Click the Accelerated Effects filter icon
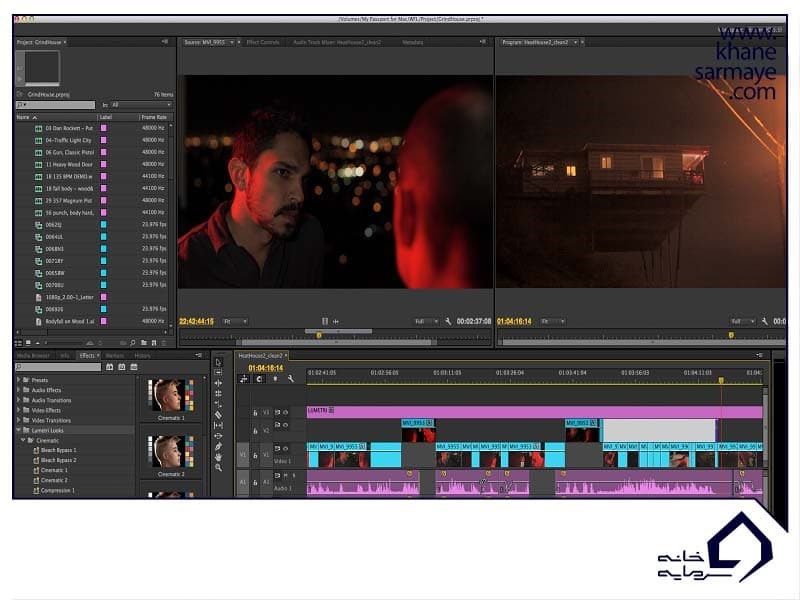 [109, 367]
